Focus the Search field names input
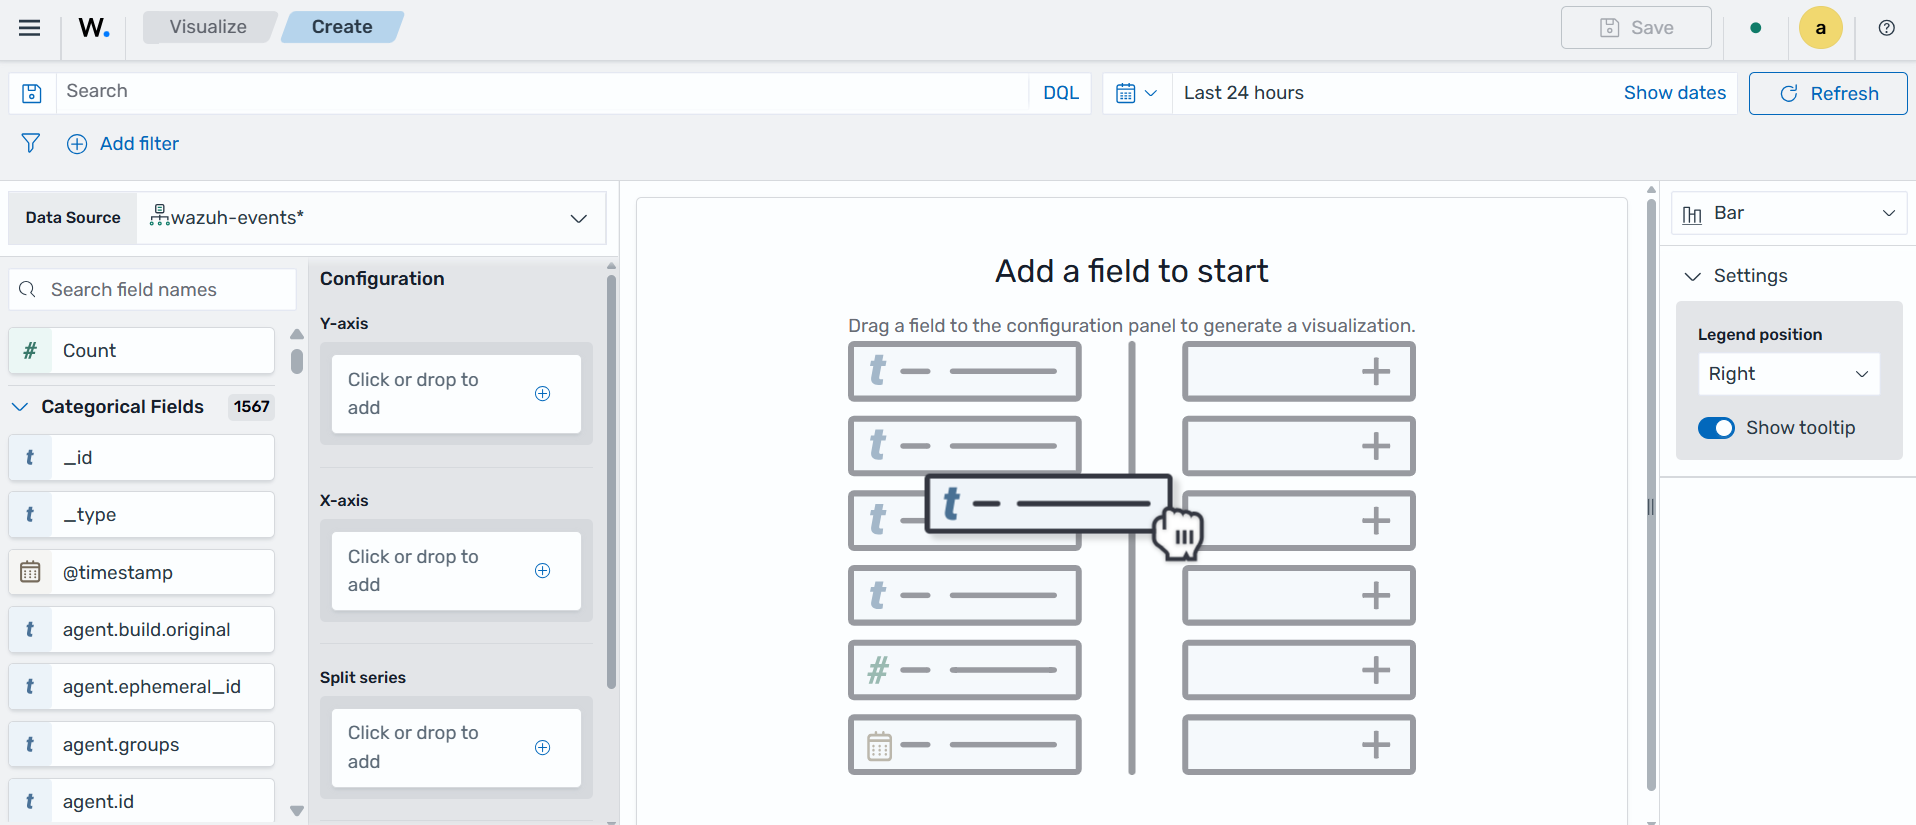Image resolution: width=1916 pixels, height=825 pixels. click(x=152, y=290)
